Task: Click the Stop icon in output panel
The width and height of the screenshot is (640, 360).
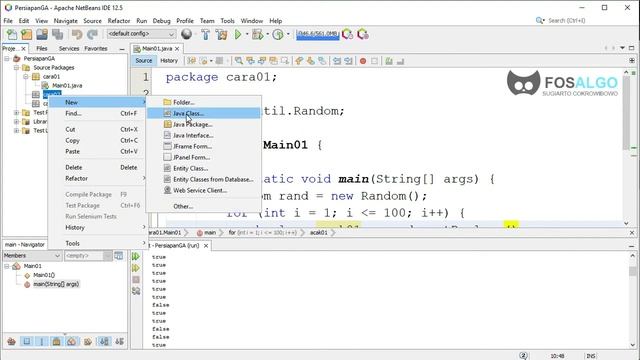Action: (136, 280)
